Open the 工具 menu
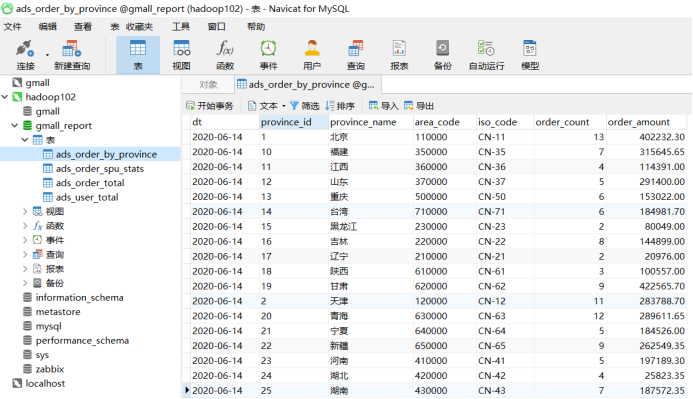Image resolution: width=693 pixels, height=399 pixels. coord(181,27)
